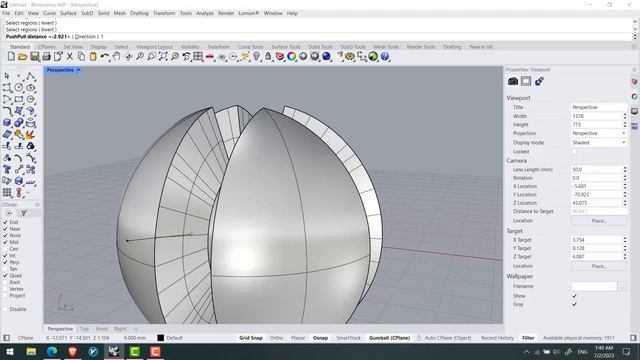640x360 pixels.
Task: Open Microsoft Edge from the taskbar
Action: [52, 352]
